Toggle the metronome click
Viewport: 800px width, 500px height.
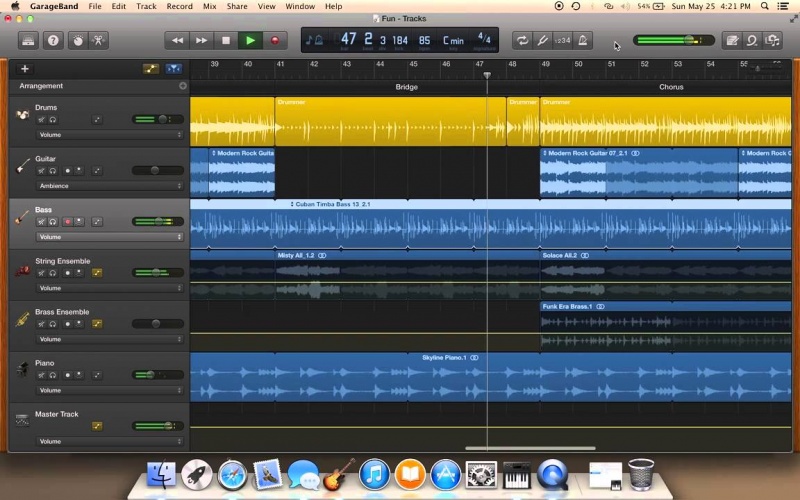[x=584, y=41]
